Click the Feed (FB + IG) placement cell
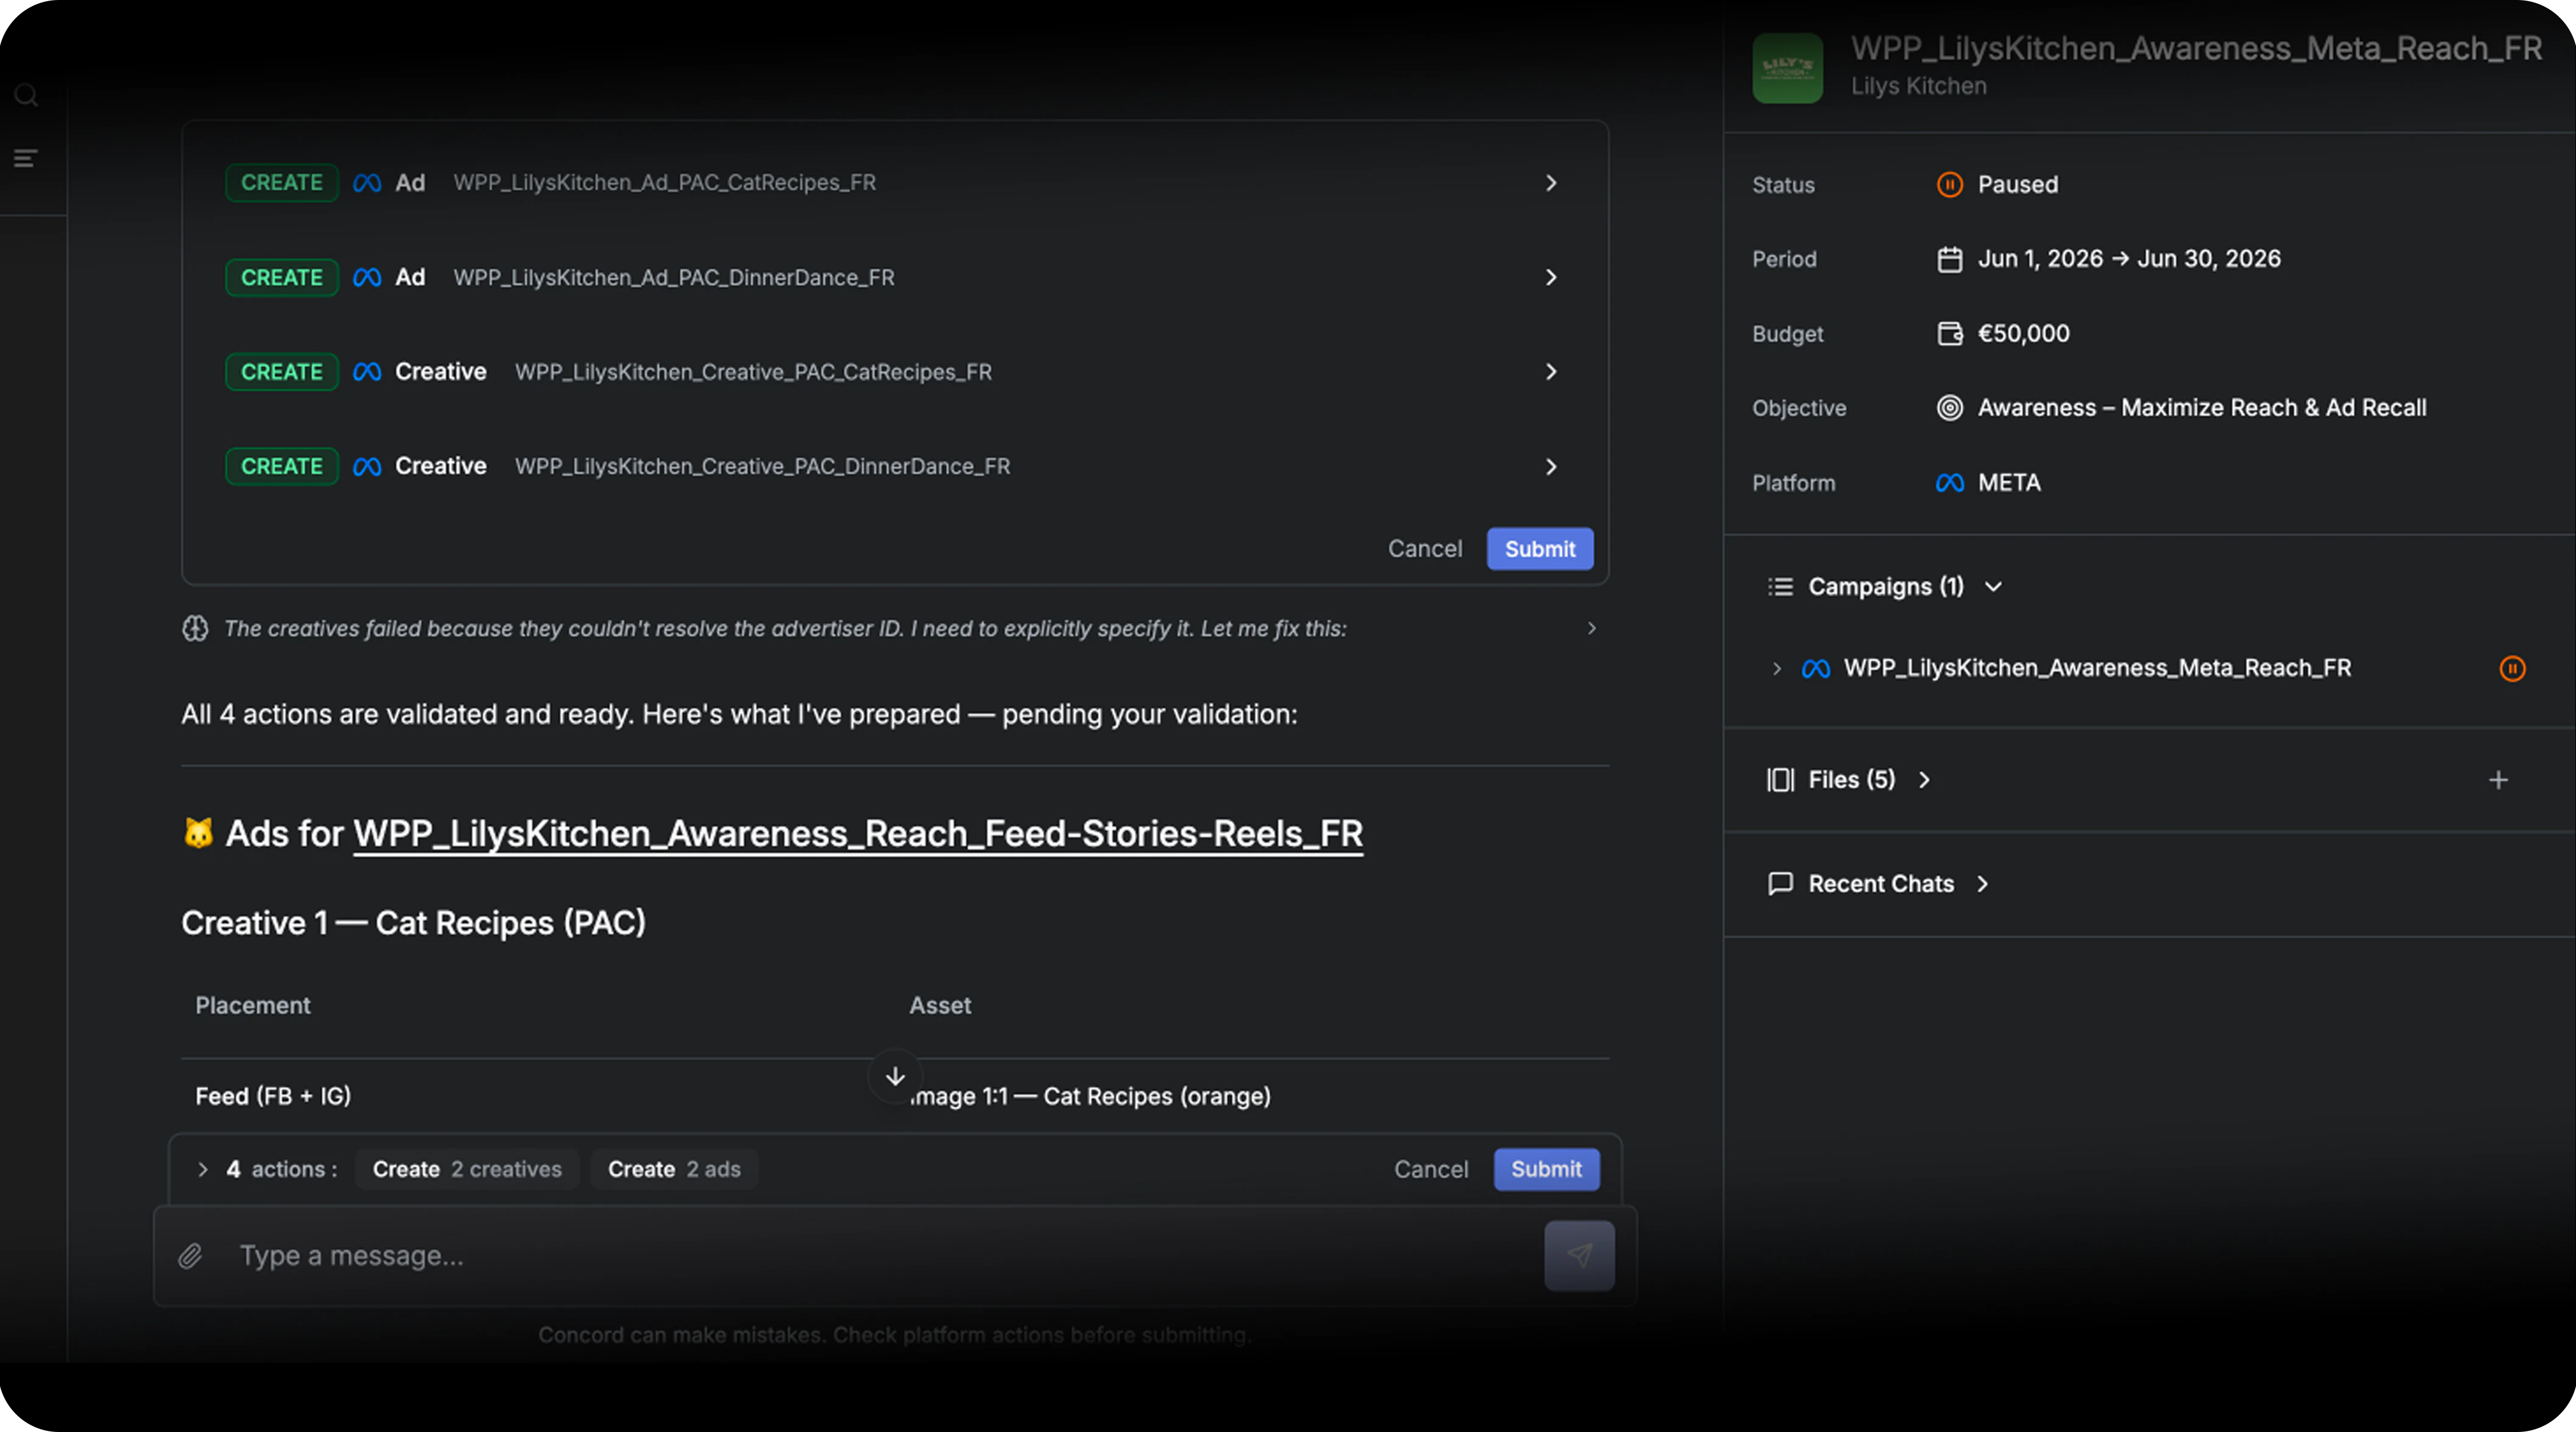Viewport: 2576px width, 1432px height. click(273, 1096)
